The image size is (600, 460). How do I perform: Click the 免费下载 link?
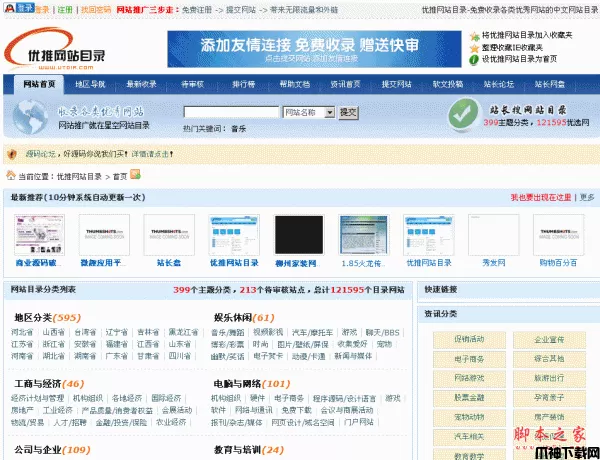pos(297,410)
